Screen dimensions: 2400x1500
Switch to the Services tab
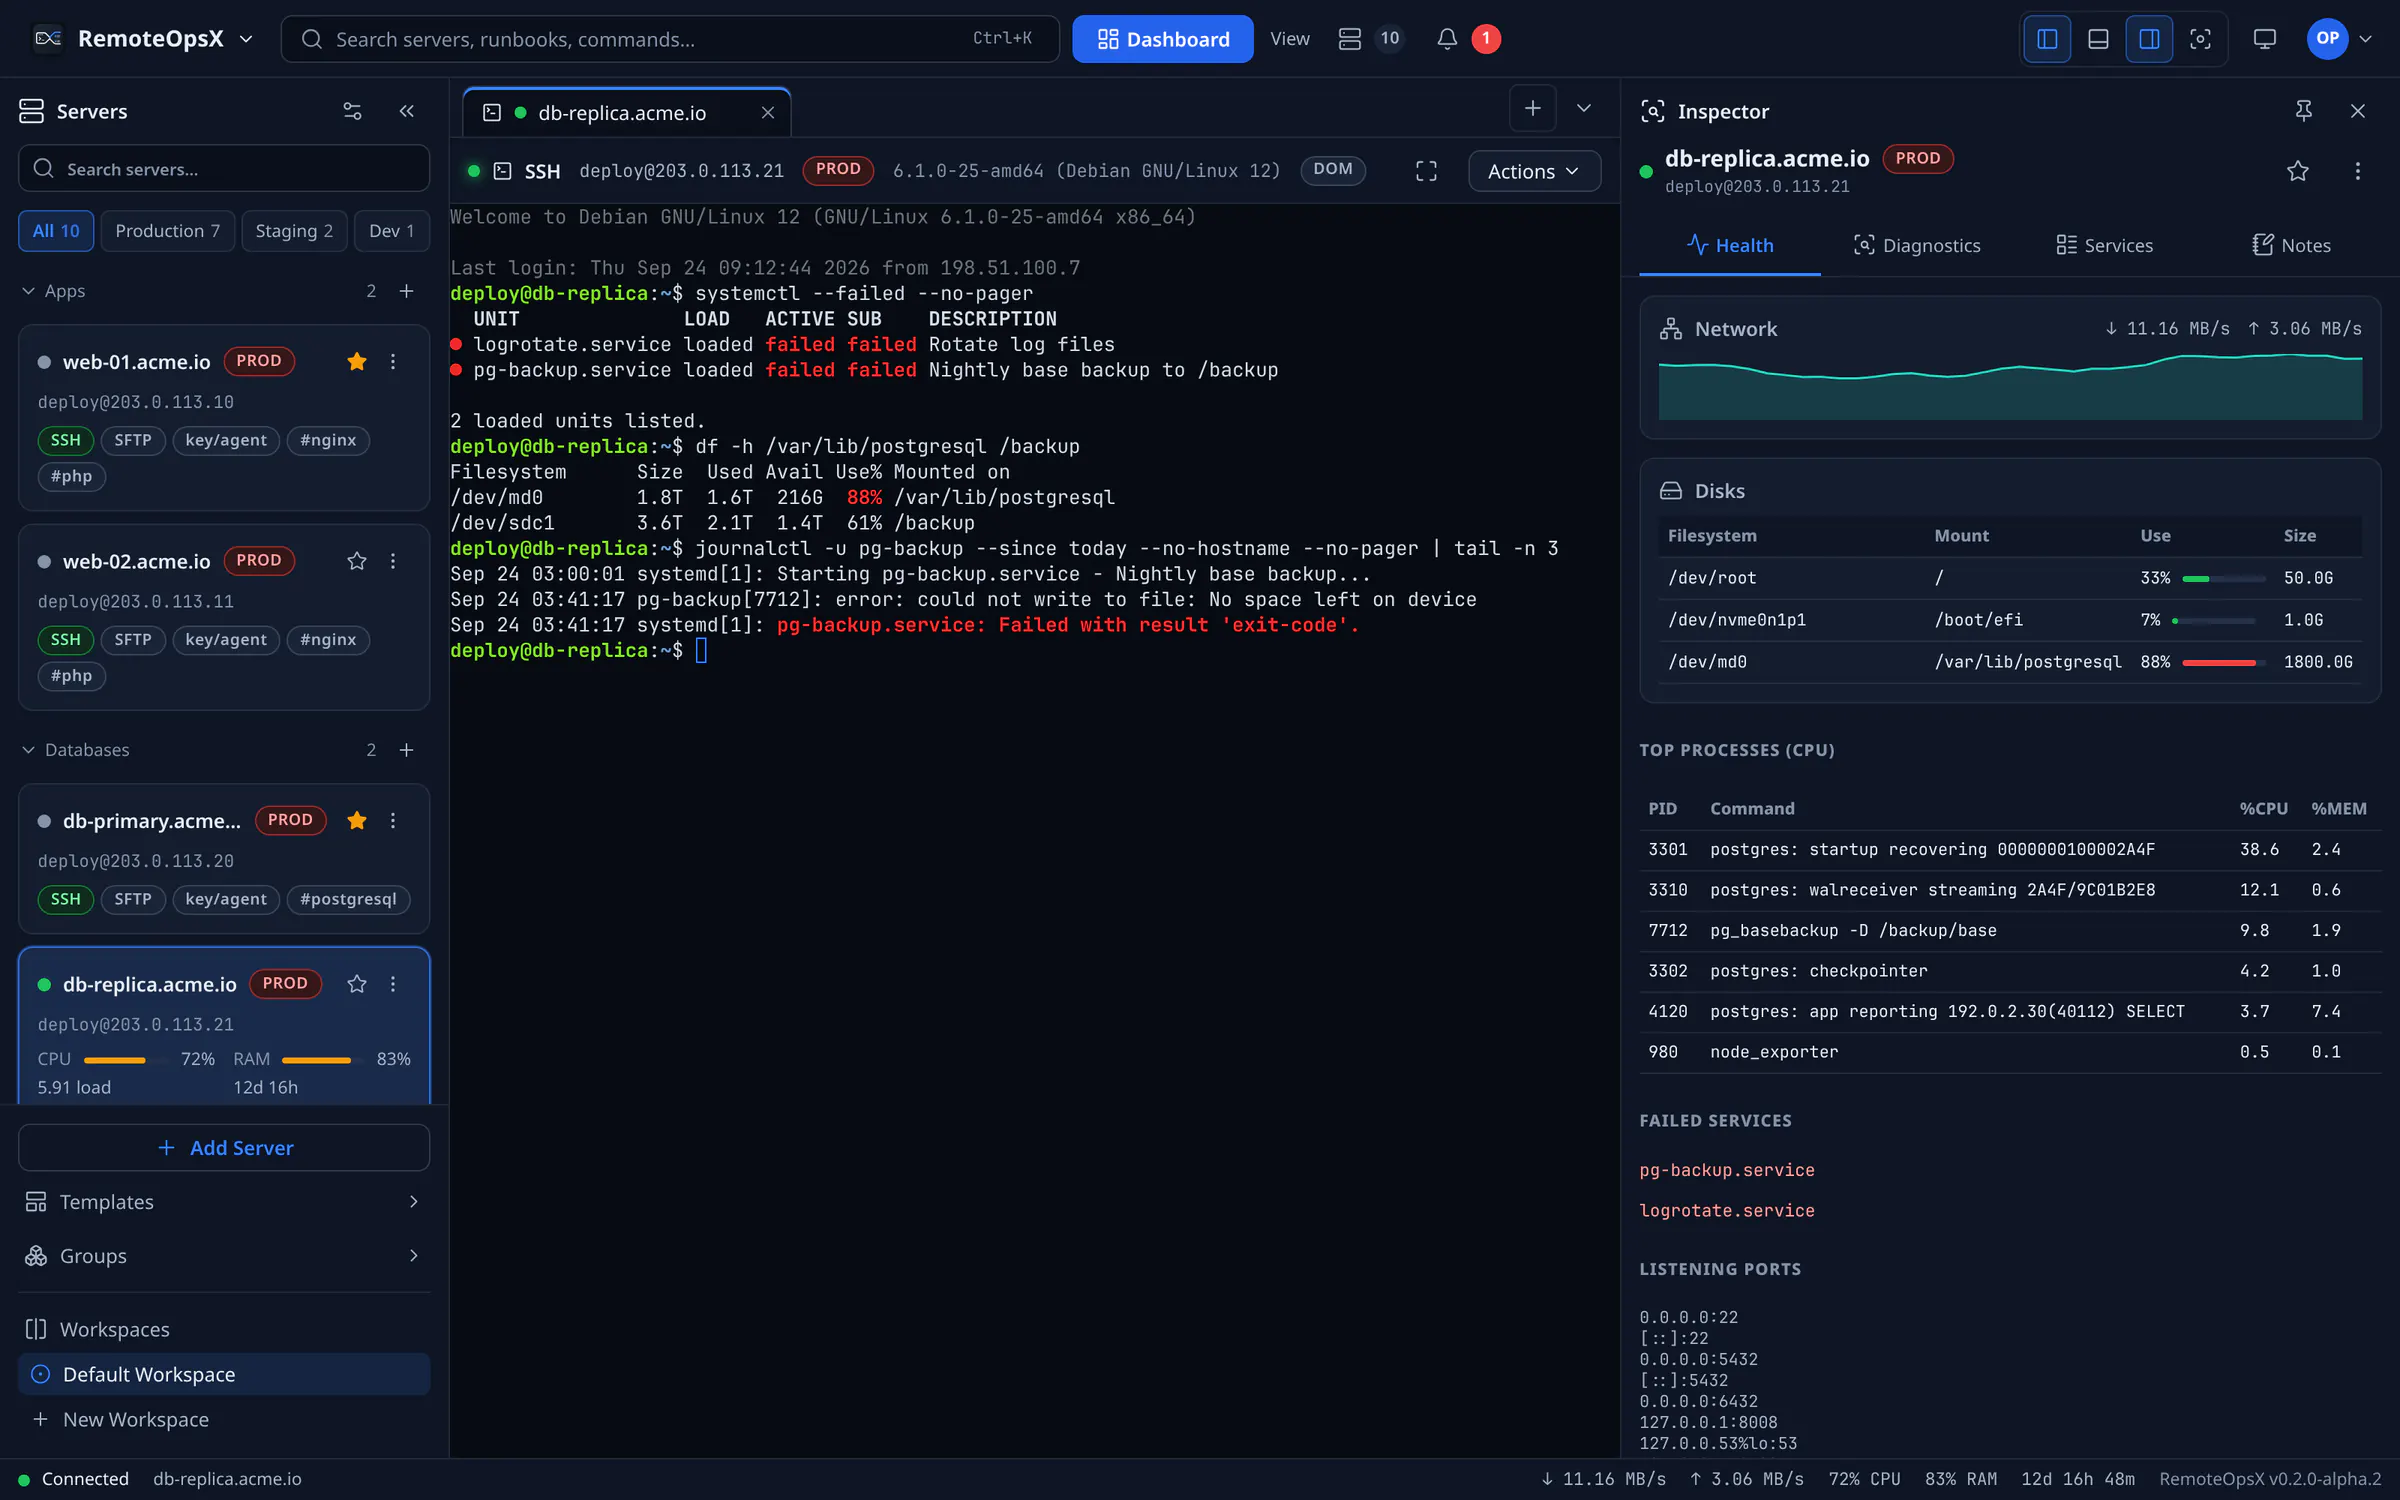[x=2104, y=246]
